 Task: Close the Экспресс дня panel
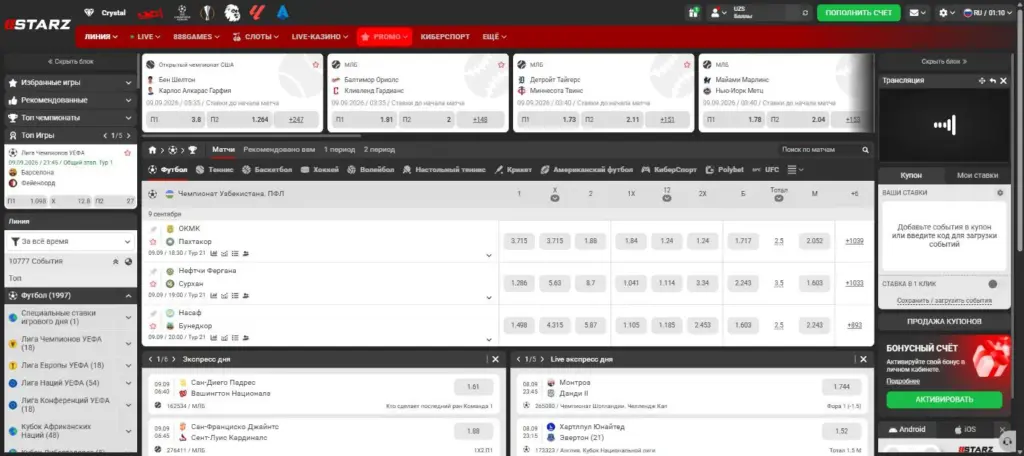(x=495, y=359)
